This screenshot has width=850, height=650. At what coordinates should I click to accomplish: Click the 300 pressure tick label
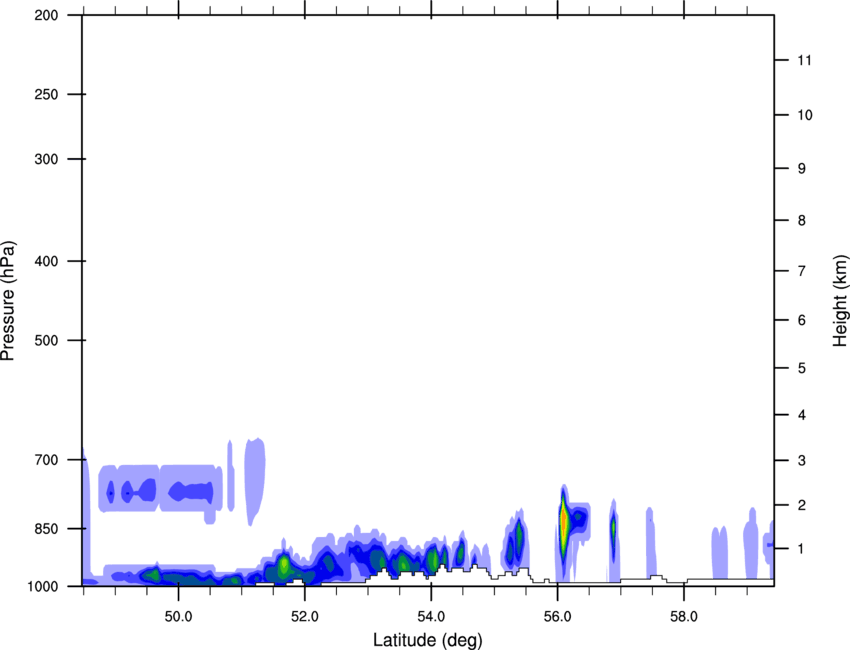coord(46,159)
